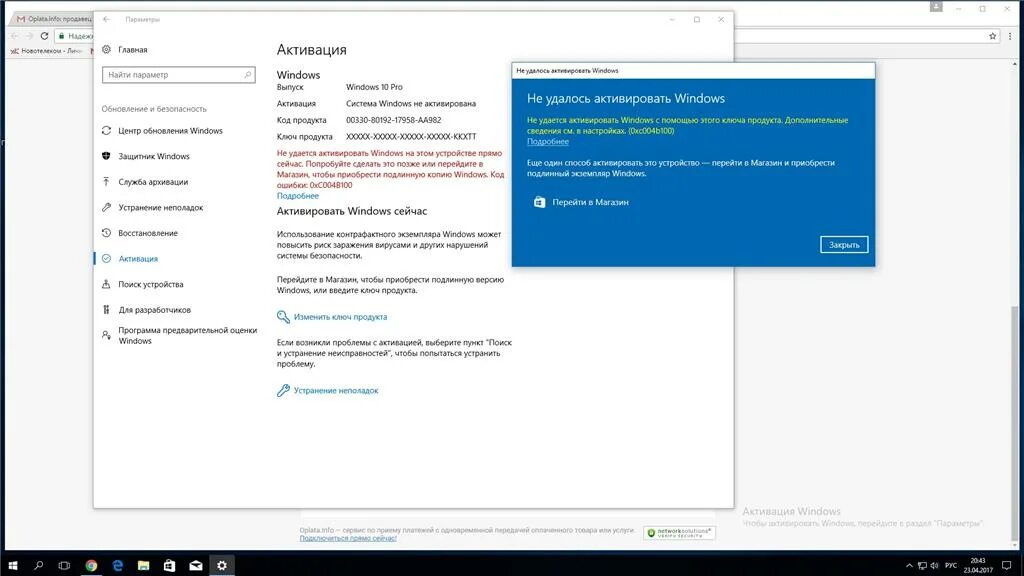
Task: Click Подробнее link under red error text
Action: coord(298,196)
